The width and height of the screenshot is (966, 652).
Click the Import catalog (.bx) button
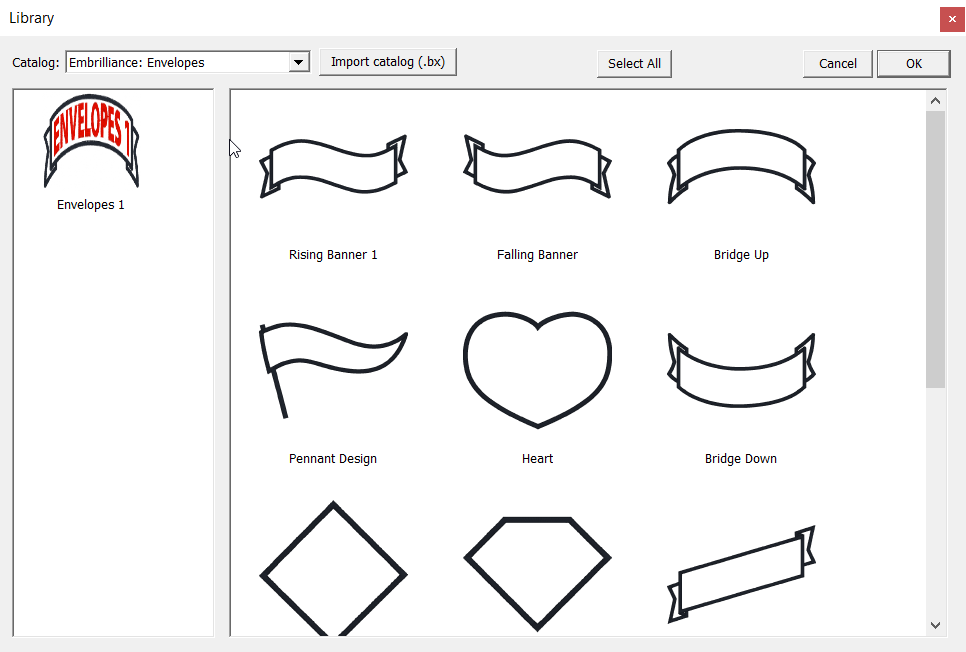click(388, 61)
